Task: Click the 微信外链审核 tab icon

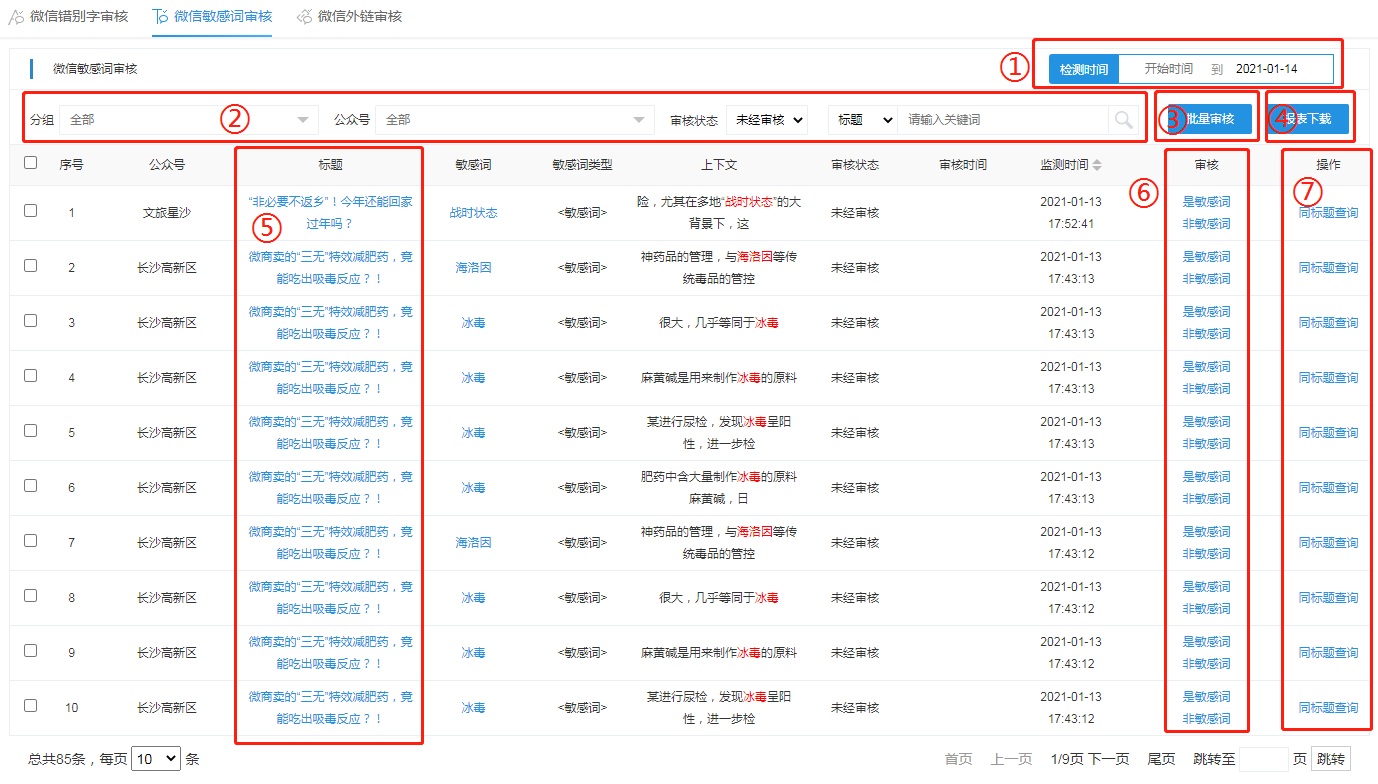Action: click(x=304, y=16)
